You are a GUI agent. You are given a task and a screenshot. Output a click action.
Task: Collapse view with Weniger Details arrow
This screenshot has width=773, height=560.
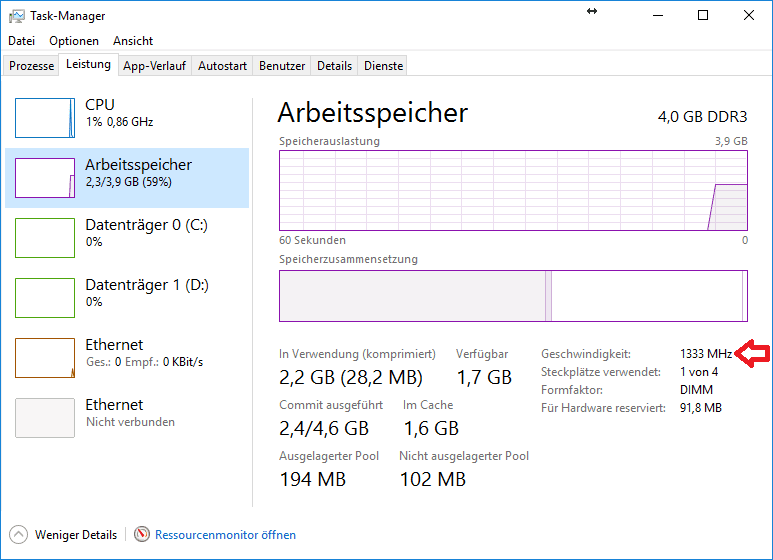click(x=18, y=535)
